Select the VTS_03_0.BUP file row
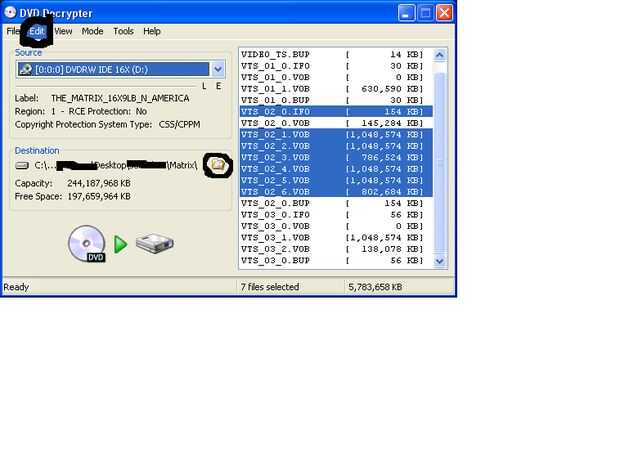 (336, 260)
